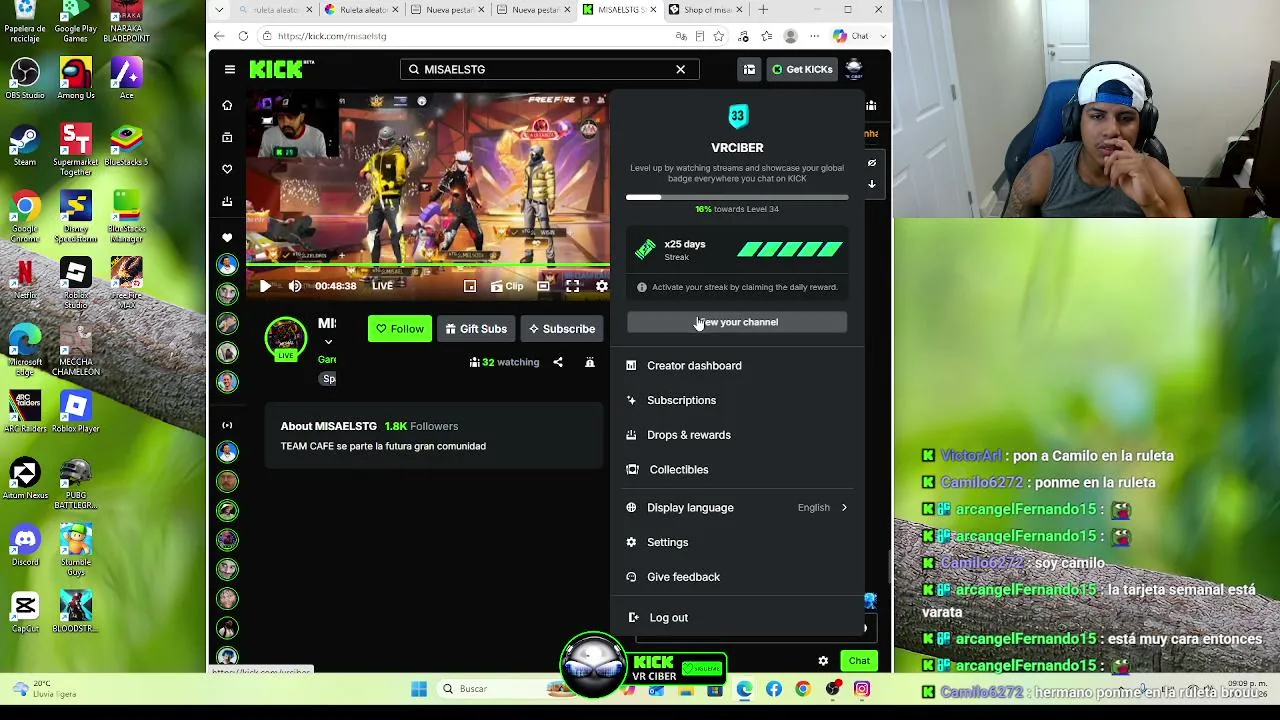Open the dashboard icon beside Get KICKs

point(748,69)
